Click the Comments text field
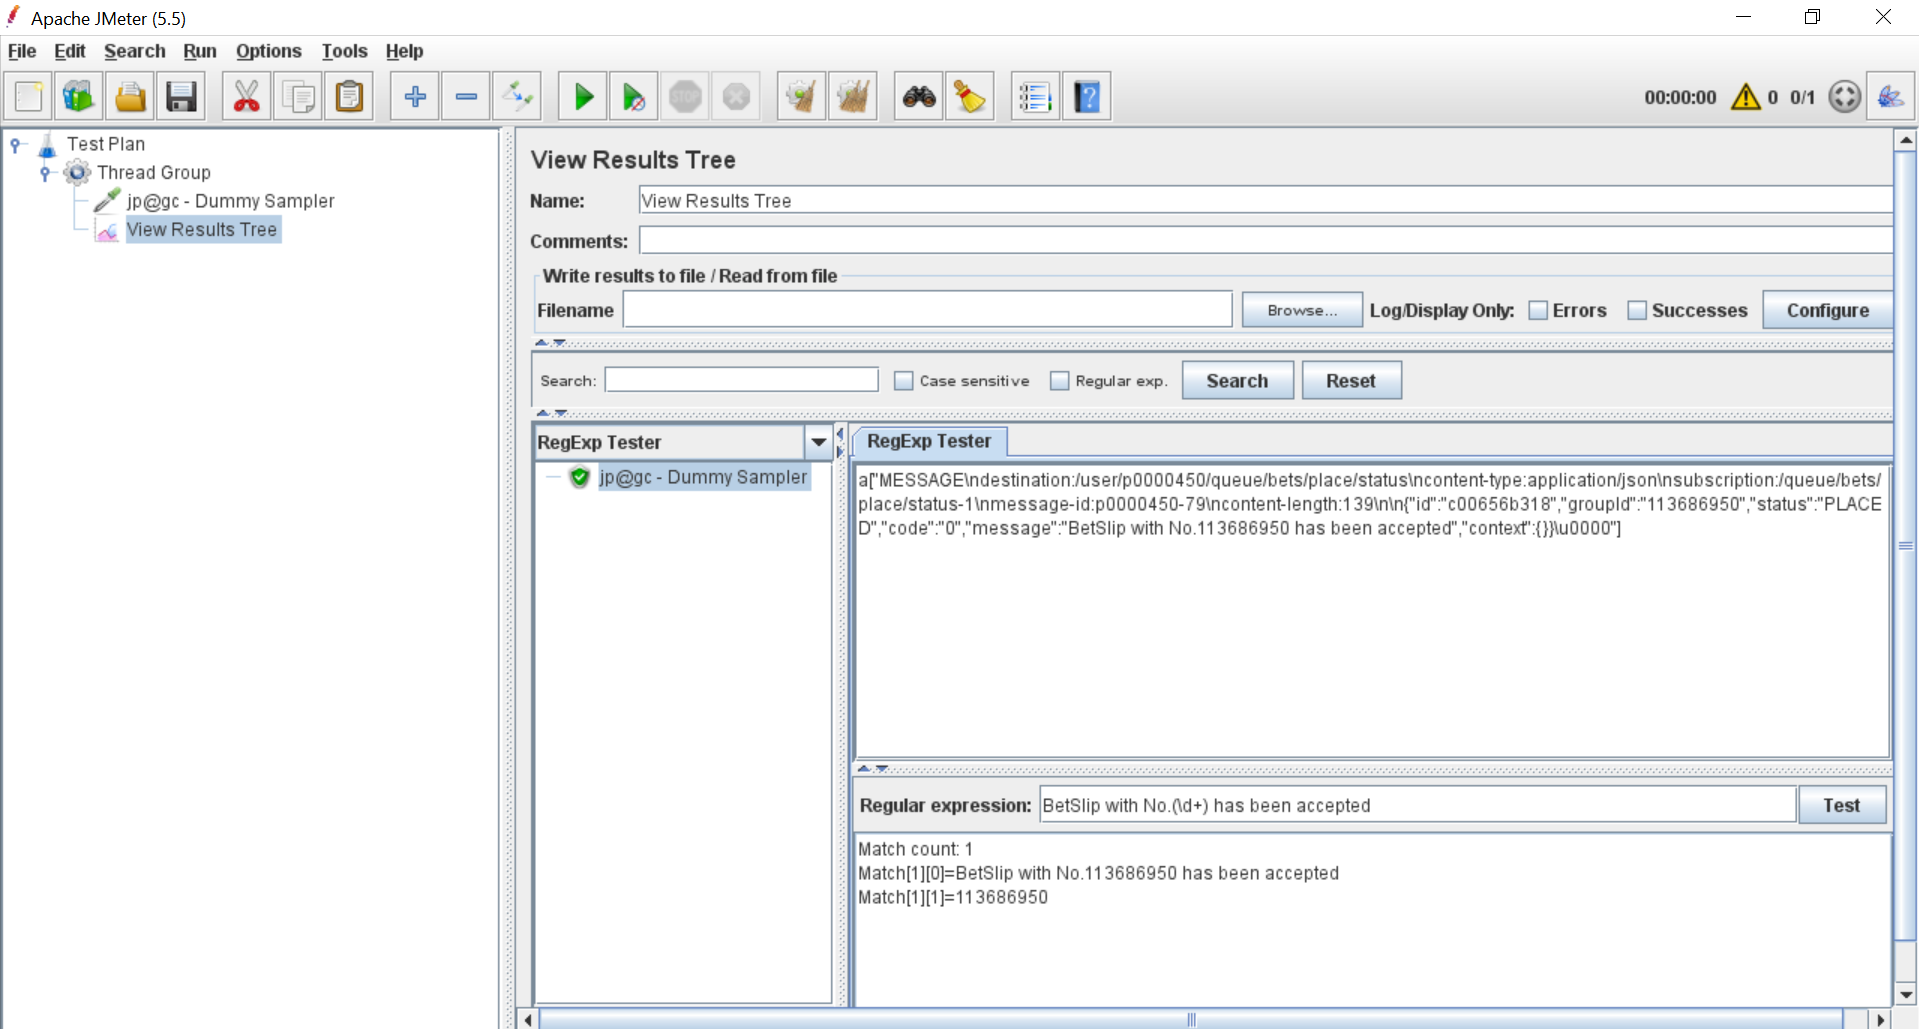 (1265, 240)
